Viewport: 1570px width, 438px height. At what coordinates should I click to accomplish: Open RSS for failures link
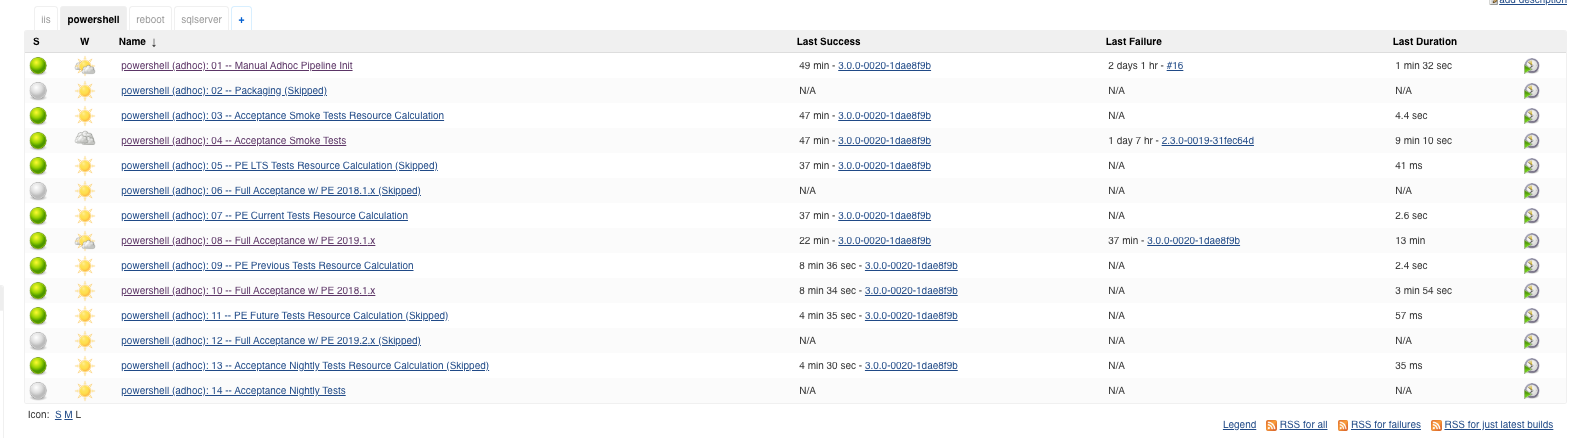1385,425
